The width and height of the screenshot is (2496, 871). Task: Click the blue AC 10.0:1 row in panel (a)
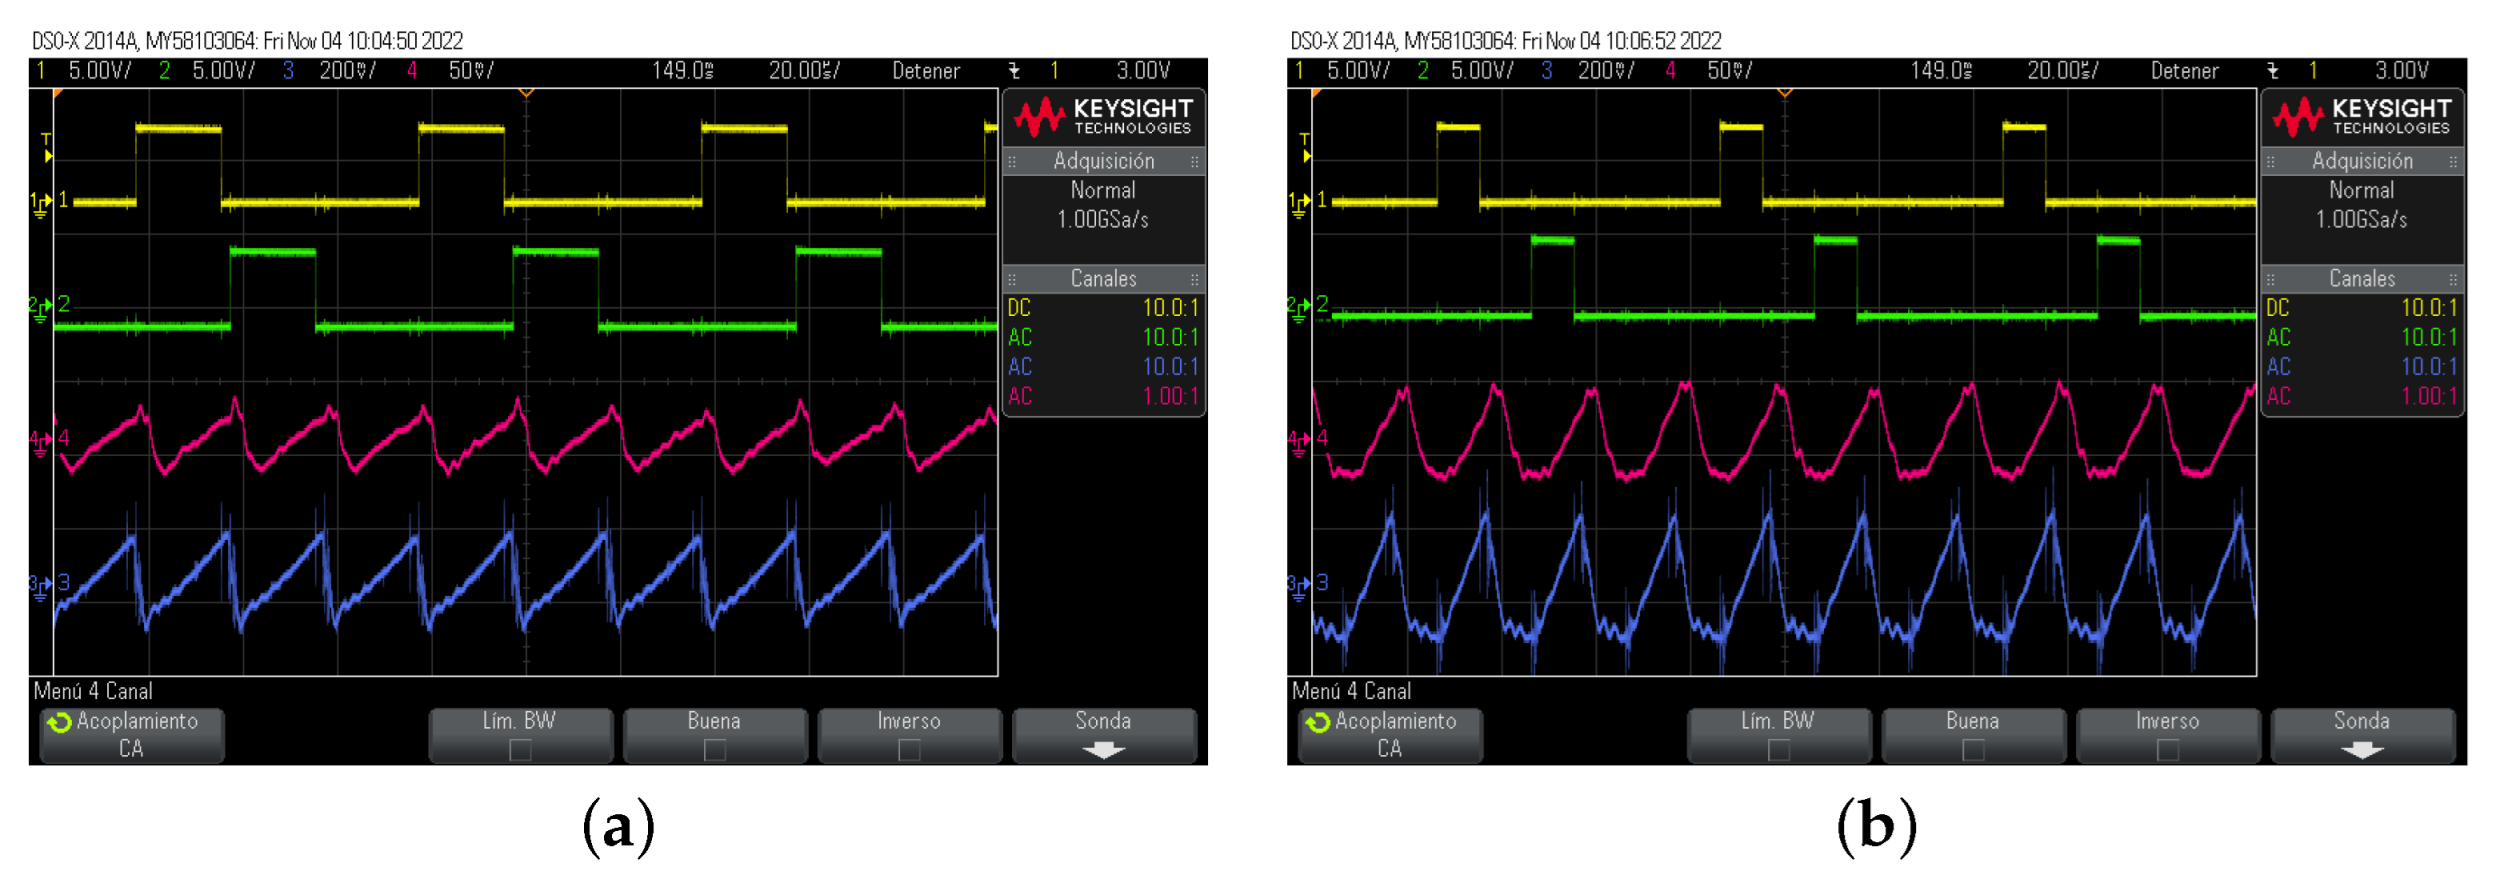click(x=1103, y=367)
